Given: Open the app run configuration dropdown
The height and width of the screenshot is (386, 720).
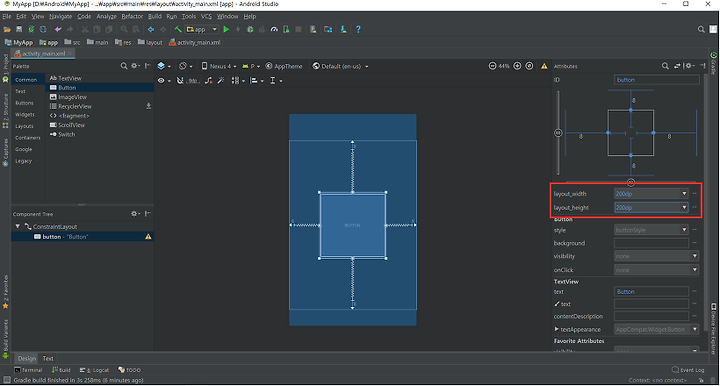Looking at the screenshot, I should pos(202,29).
